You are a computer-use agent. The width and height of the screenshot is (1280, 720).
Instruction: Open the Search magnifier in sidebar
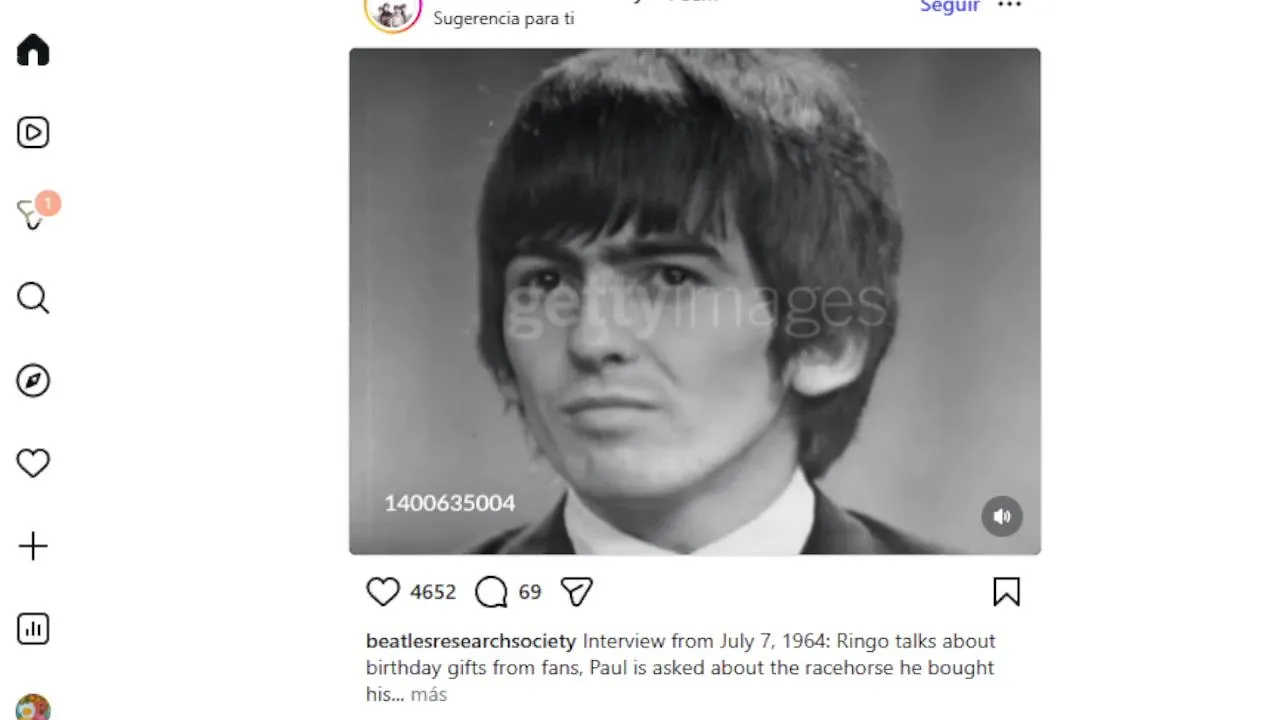(x=33, y=298)
